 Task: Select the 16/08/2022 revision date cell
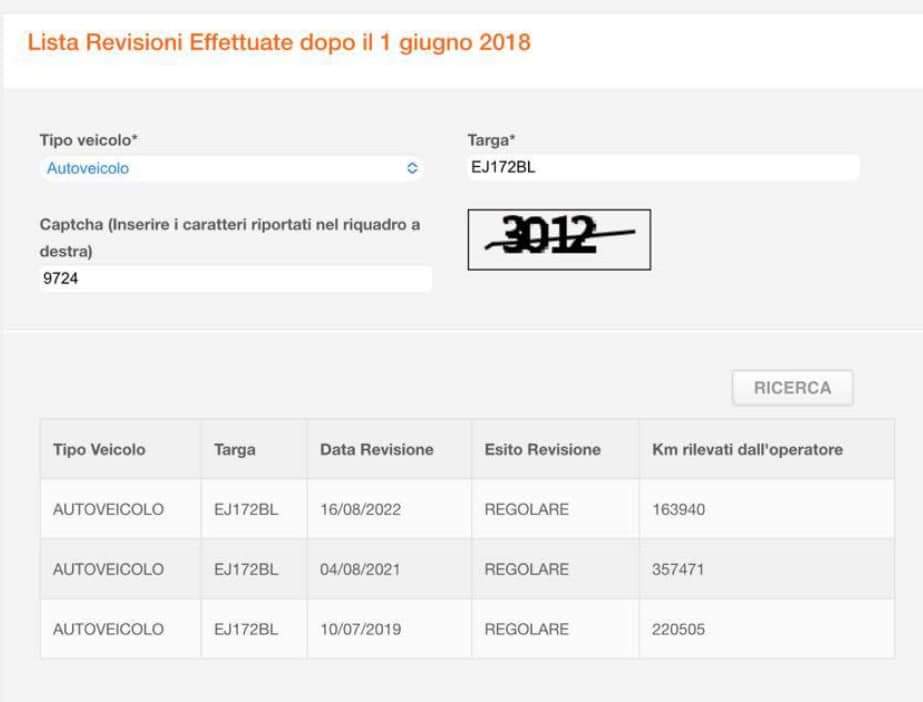click(360, 510)
